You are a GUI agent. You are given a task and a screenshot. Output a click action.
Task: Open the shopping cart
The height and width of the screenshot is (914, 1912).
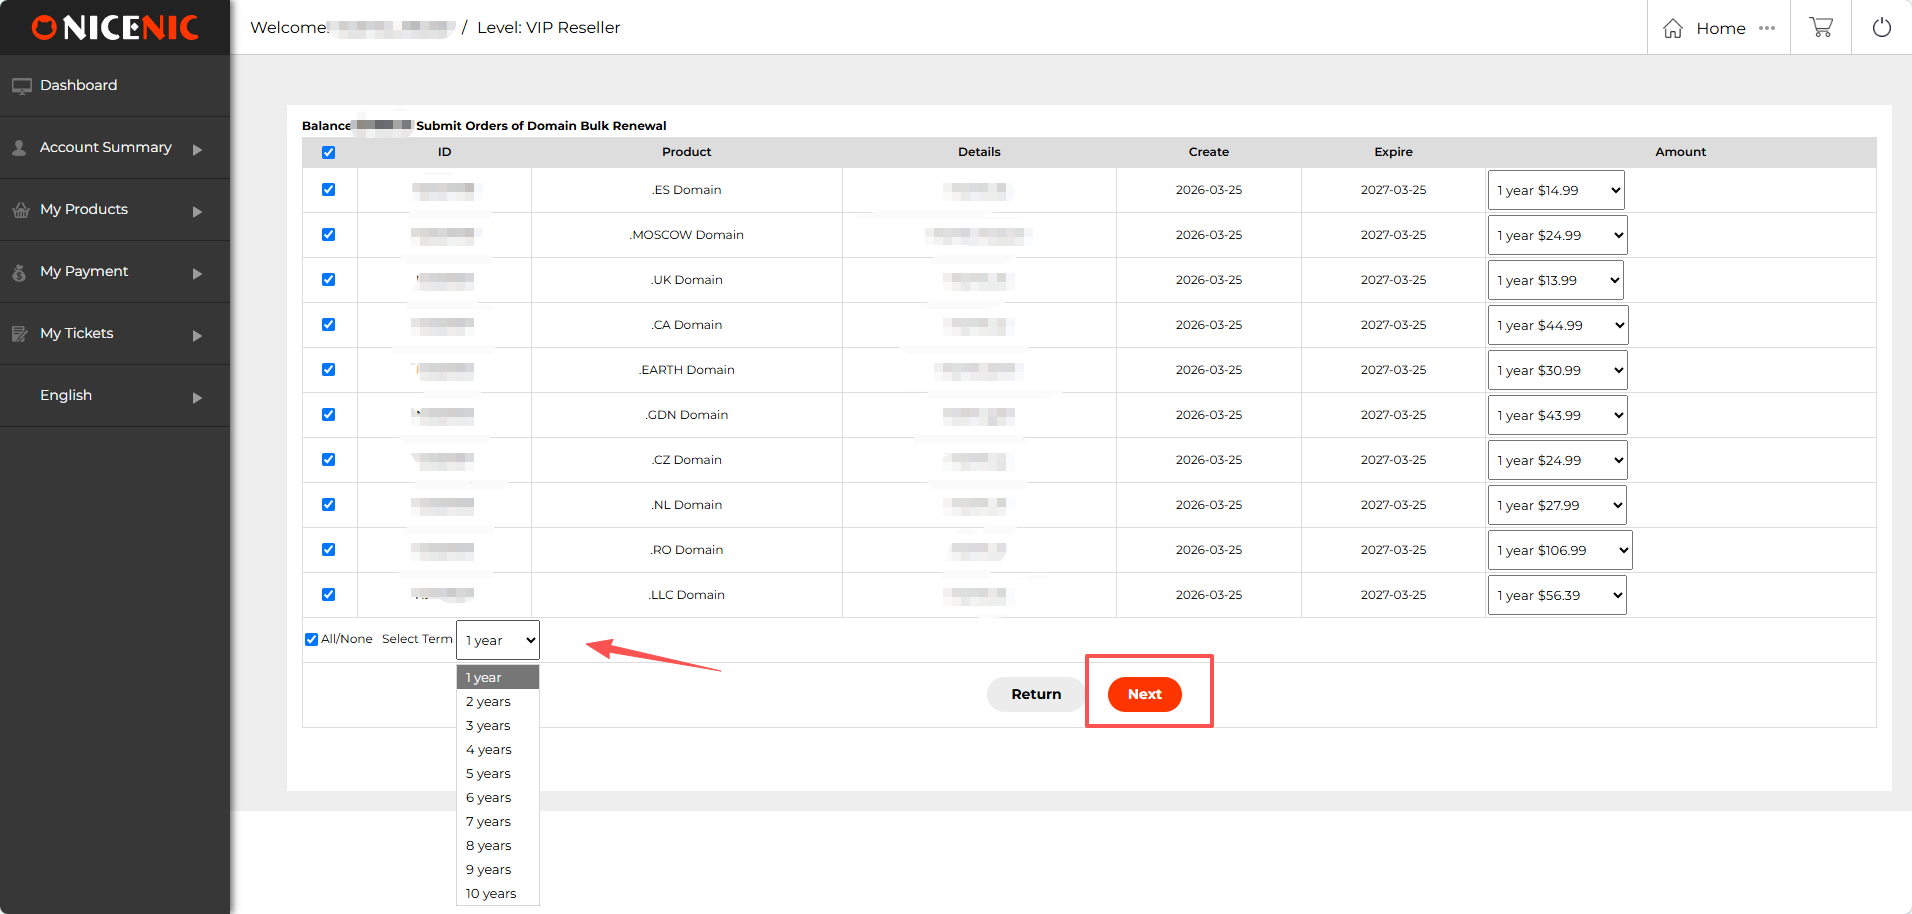[1821, 27]
